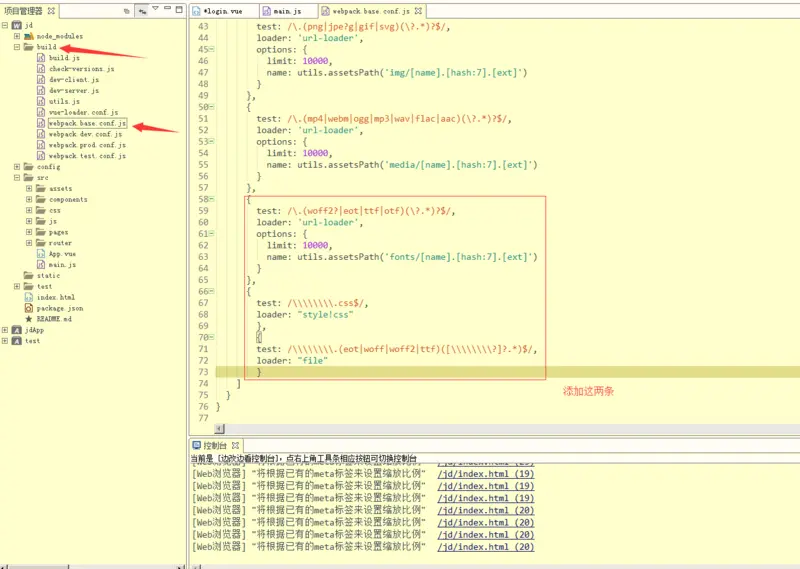Screen dimensions: 800x569
Task: Expand the router folder
Action: click(29, 242)
